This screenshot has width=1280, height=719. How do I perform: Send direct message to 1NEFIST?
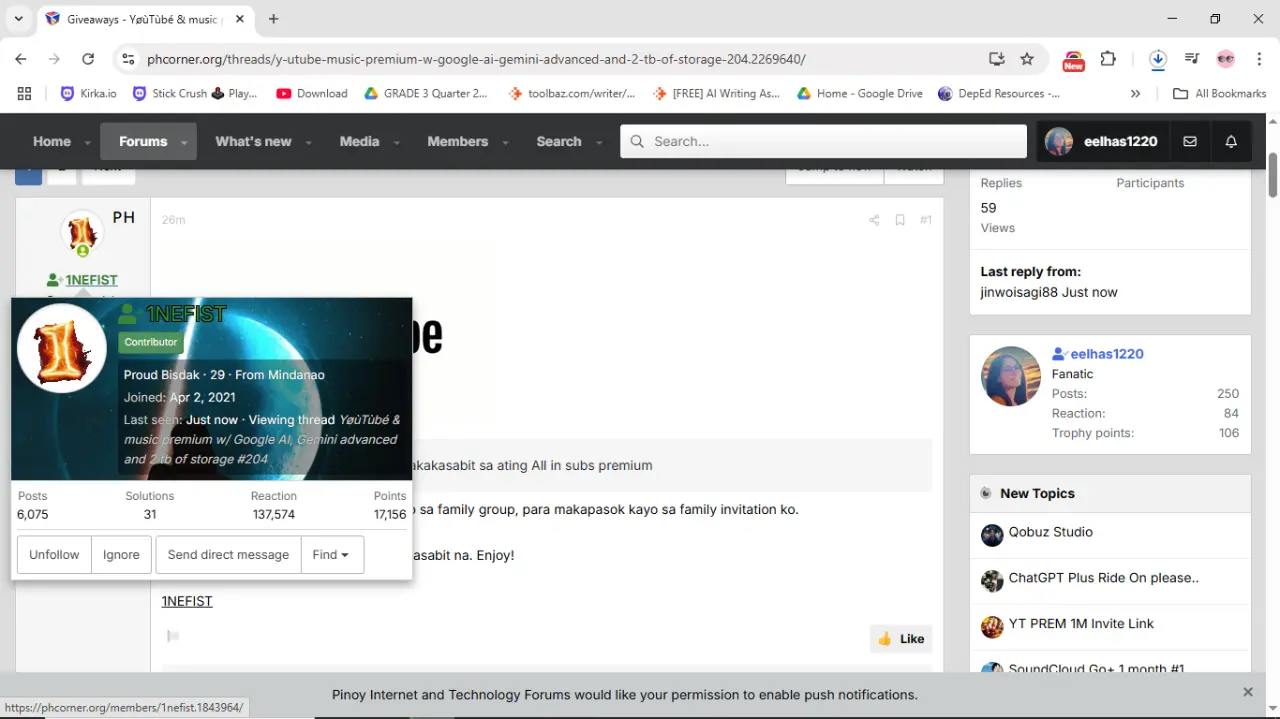pyautogui.click(x=228, y=555)
